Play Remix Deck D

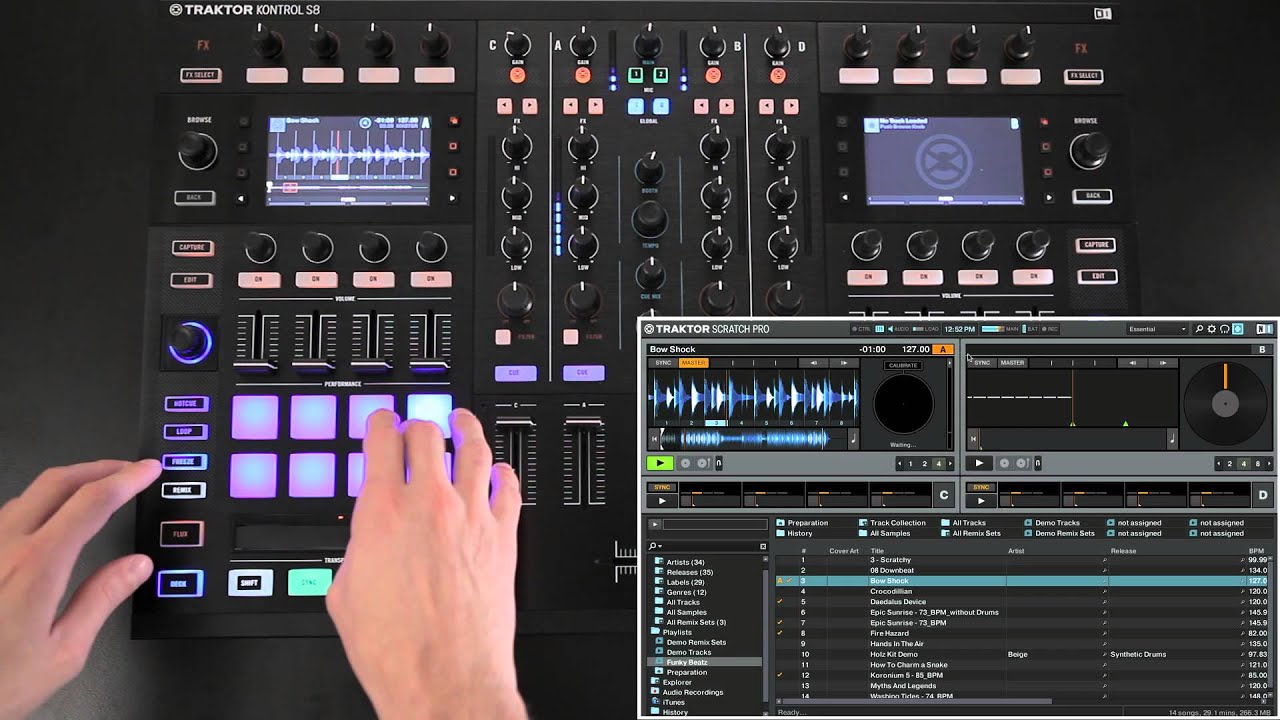[981, 501]
